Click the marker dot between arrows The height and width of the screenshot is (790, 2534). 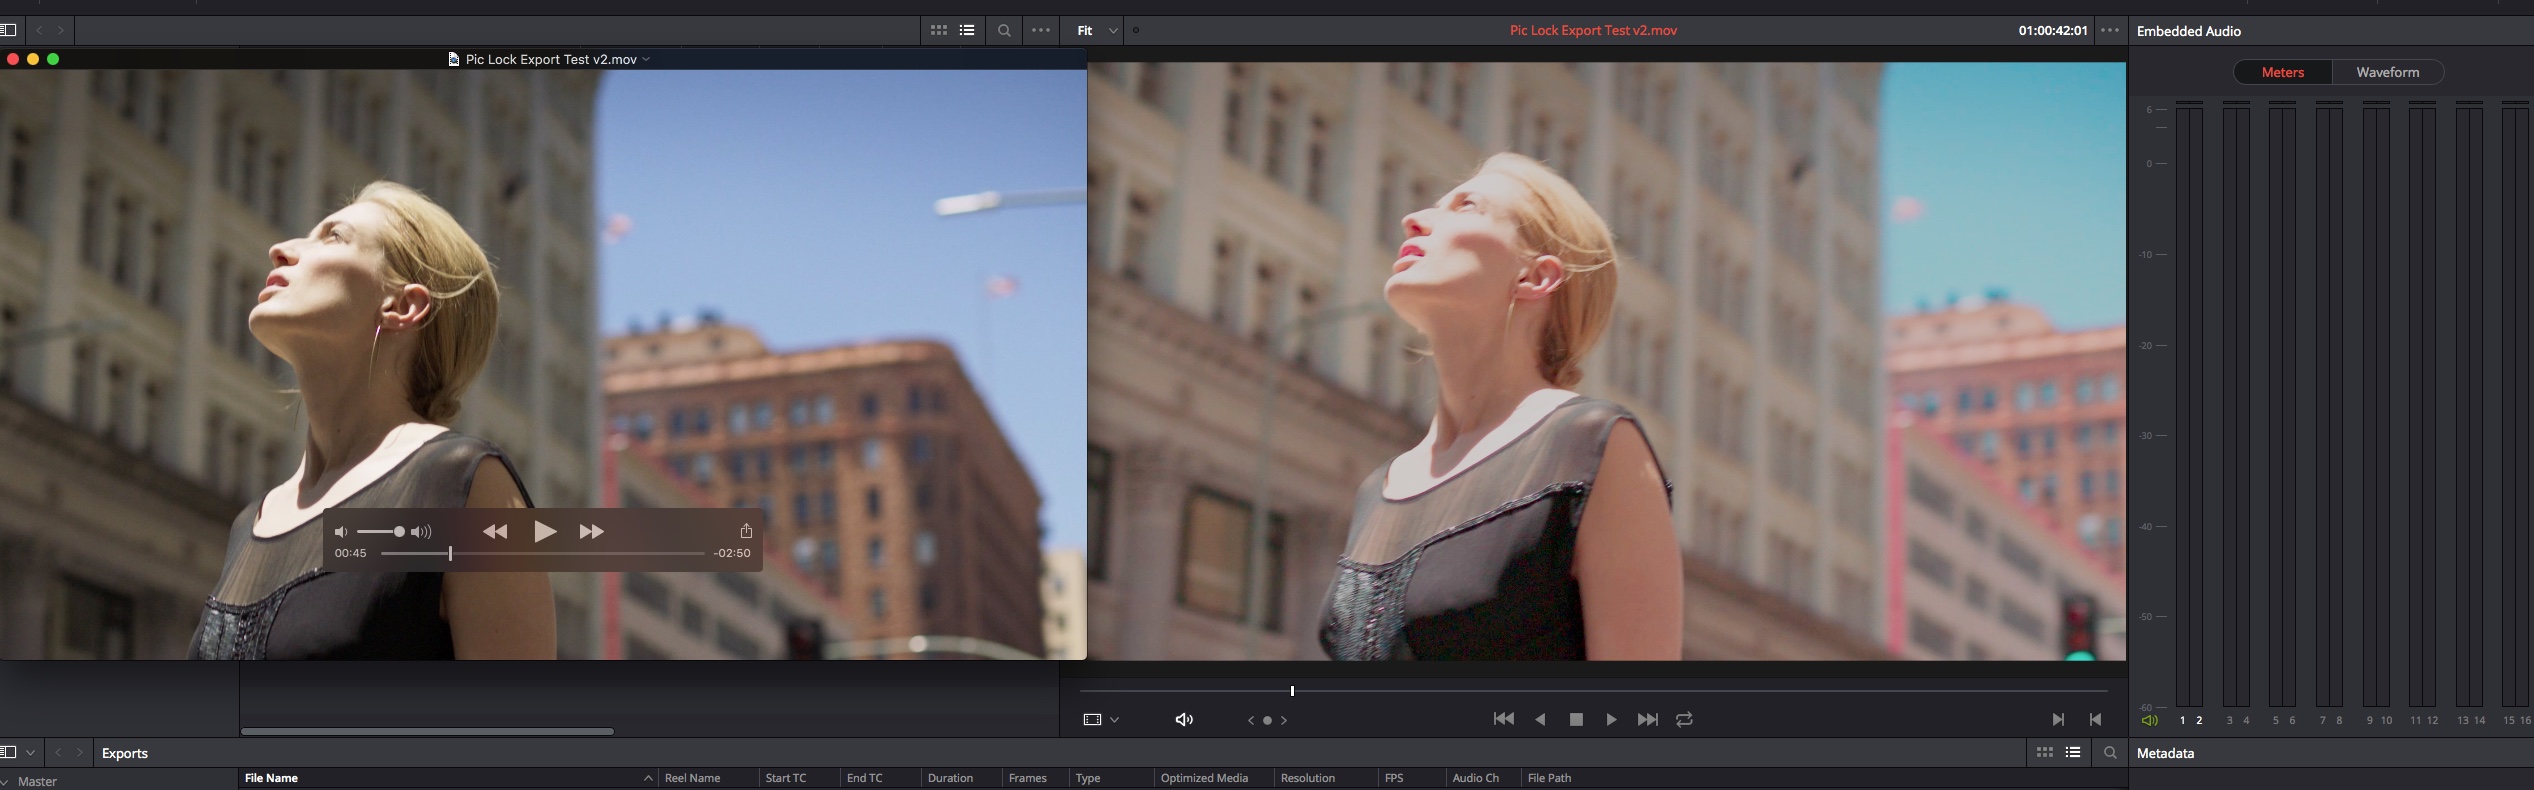tap(1267, 720)
